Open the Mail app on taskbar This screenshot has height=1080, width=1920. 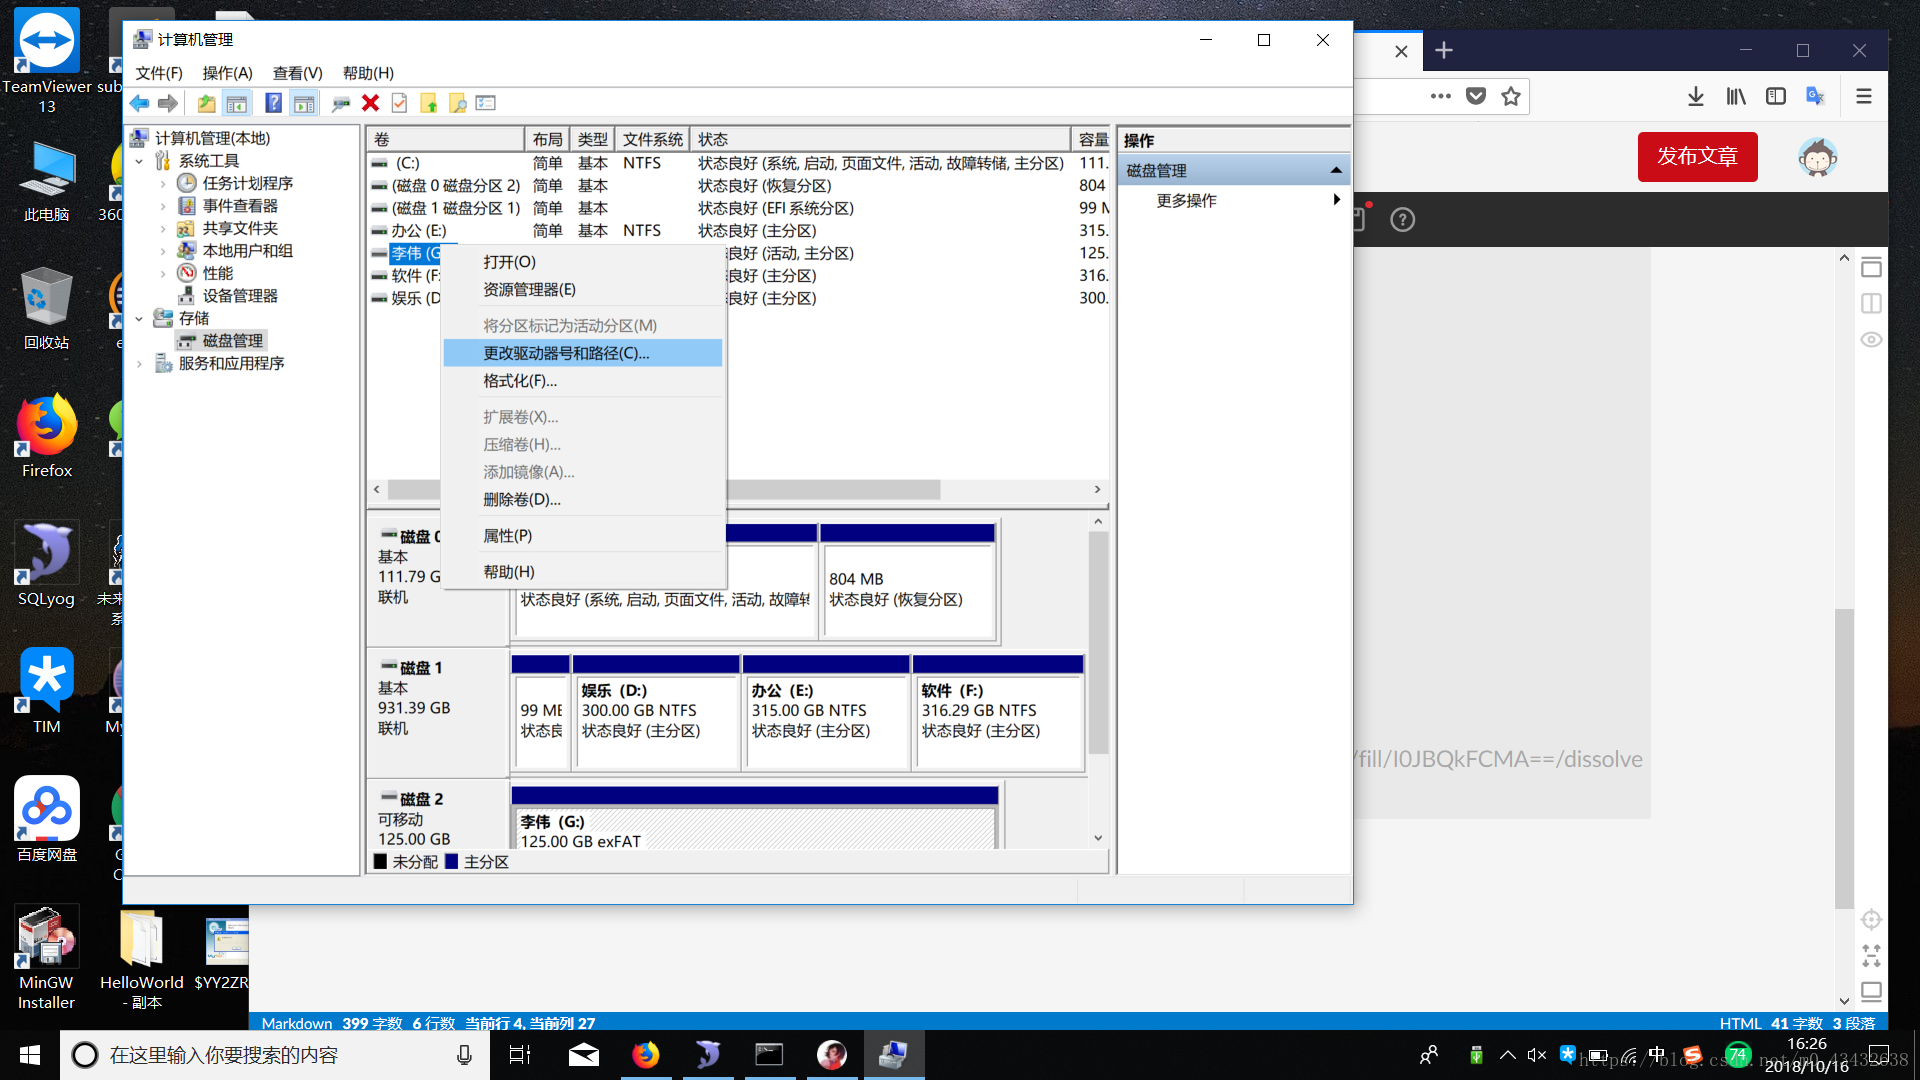point(584,1055)
